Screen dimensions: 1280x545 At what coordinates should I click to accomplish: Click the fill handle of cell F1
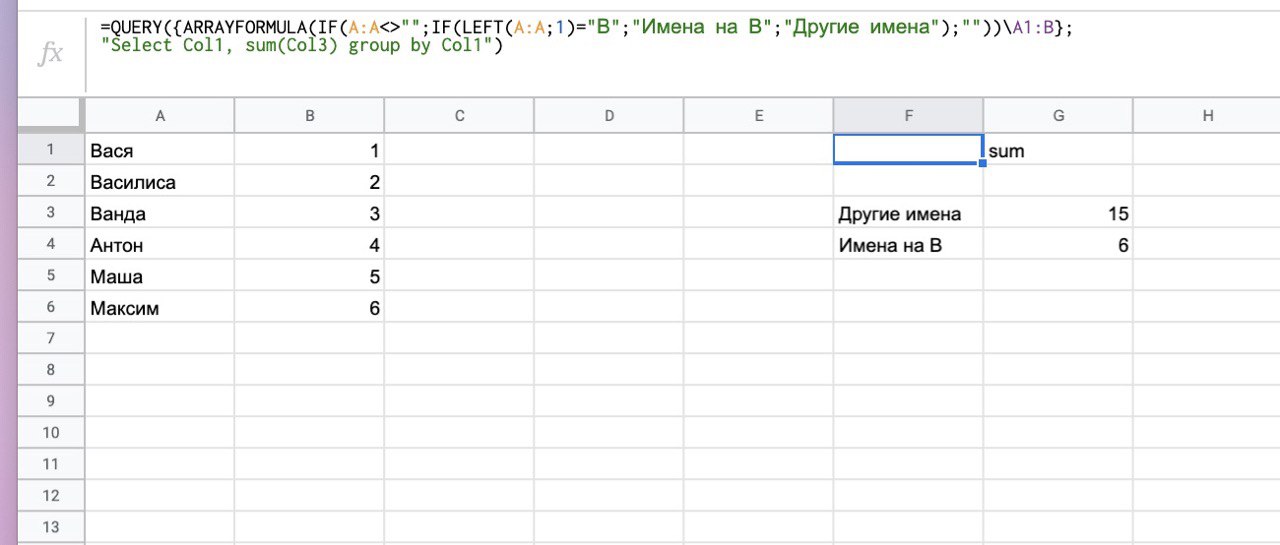tap(983, 163)
